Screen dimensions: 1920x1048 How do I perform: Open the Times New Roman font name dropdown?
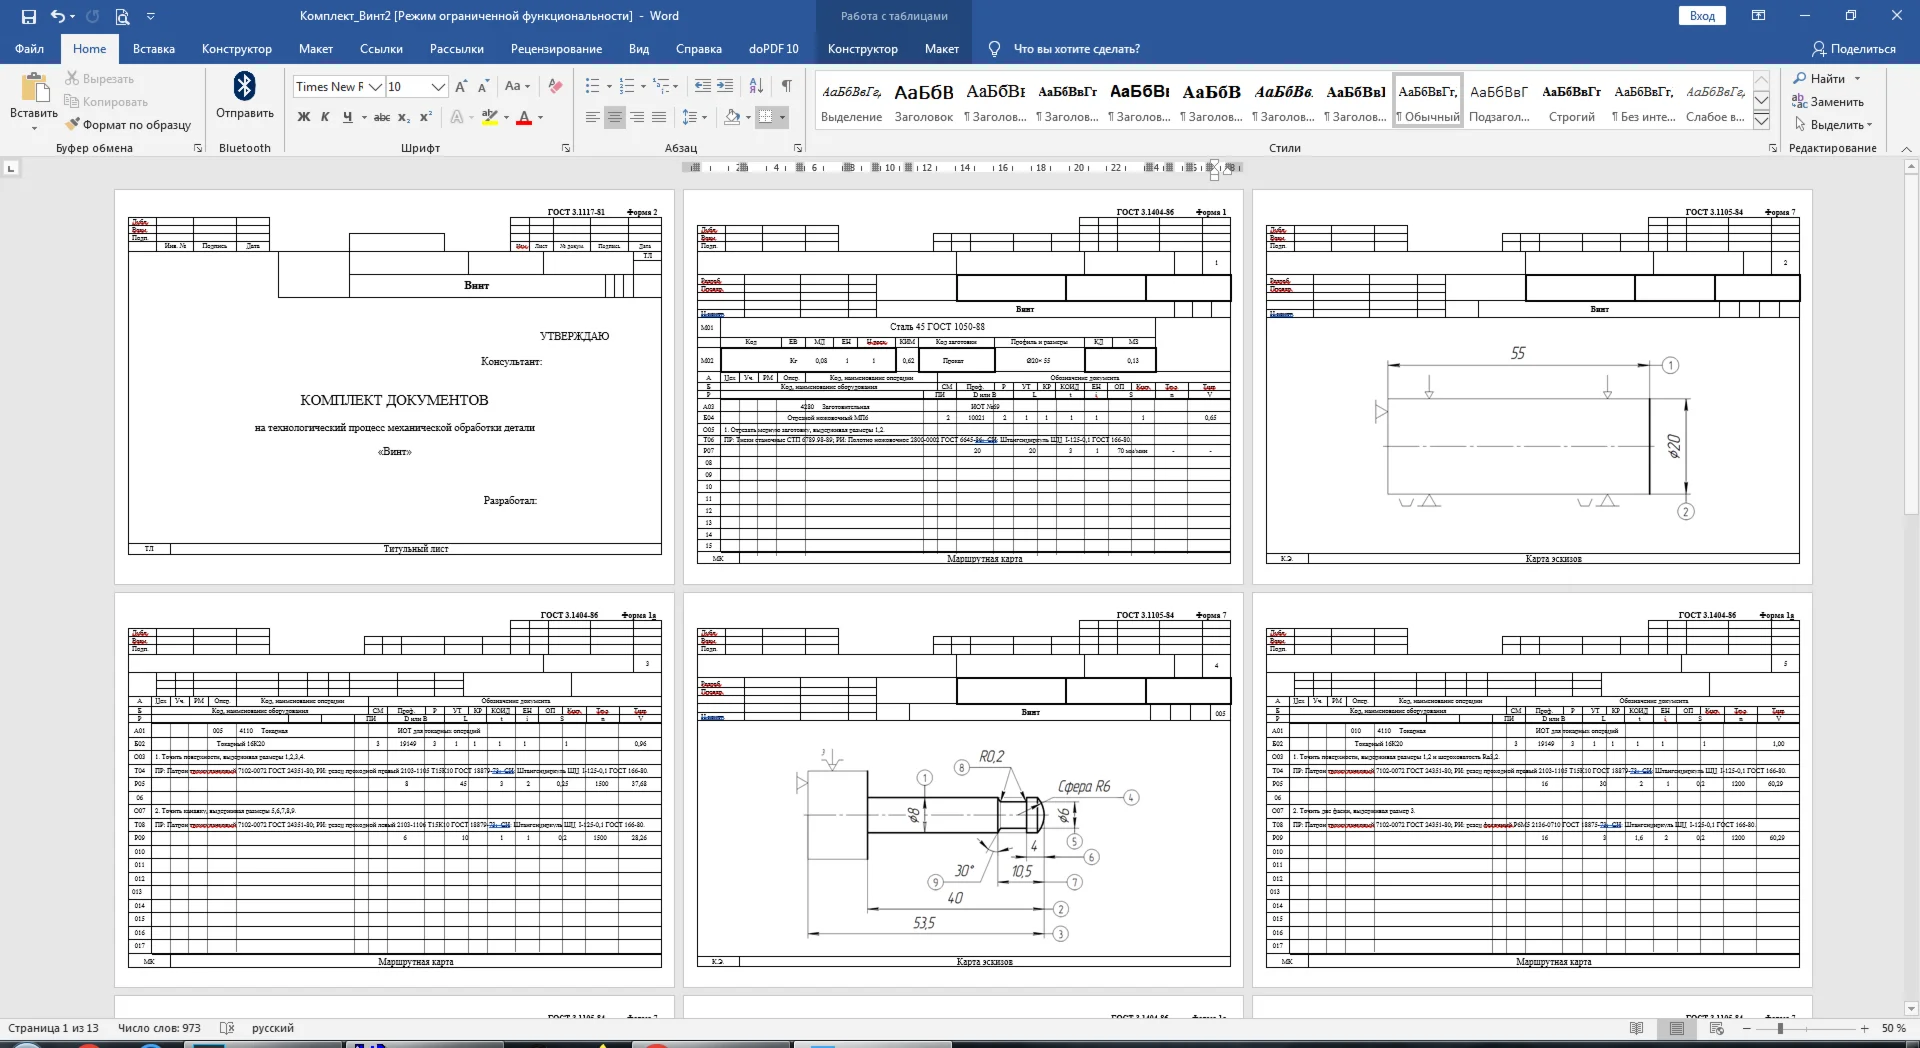pos(375,87)
